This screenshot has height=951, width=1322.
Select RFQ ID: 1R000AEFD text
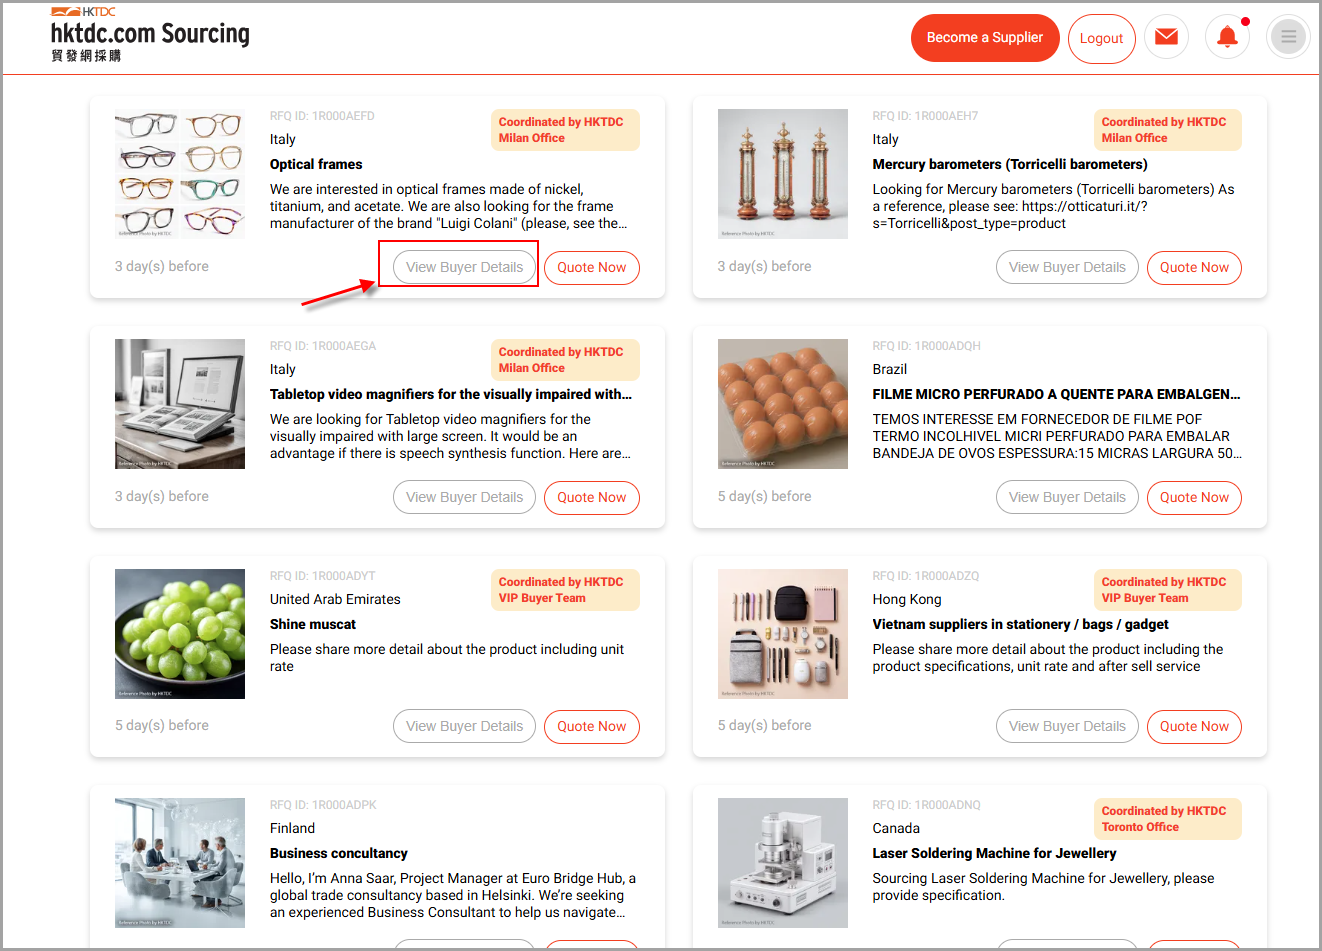click(x=322, y=116)
